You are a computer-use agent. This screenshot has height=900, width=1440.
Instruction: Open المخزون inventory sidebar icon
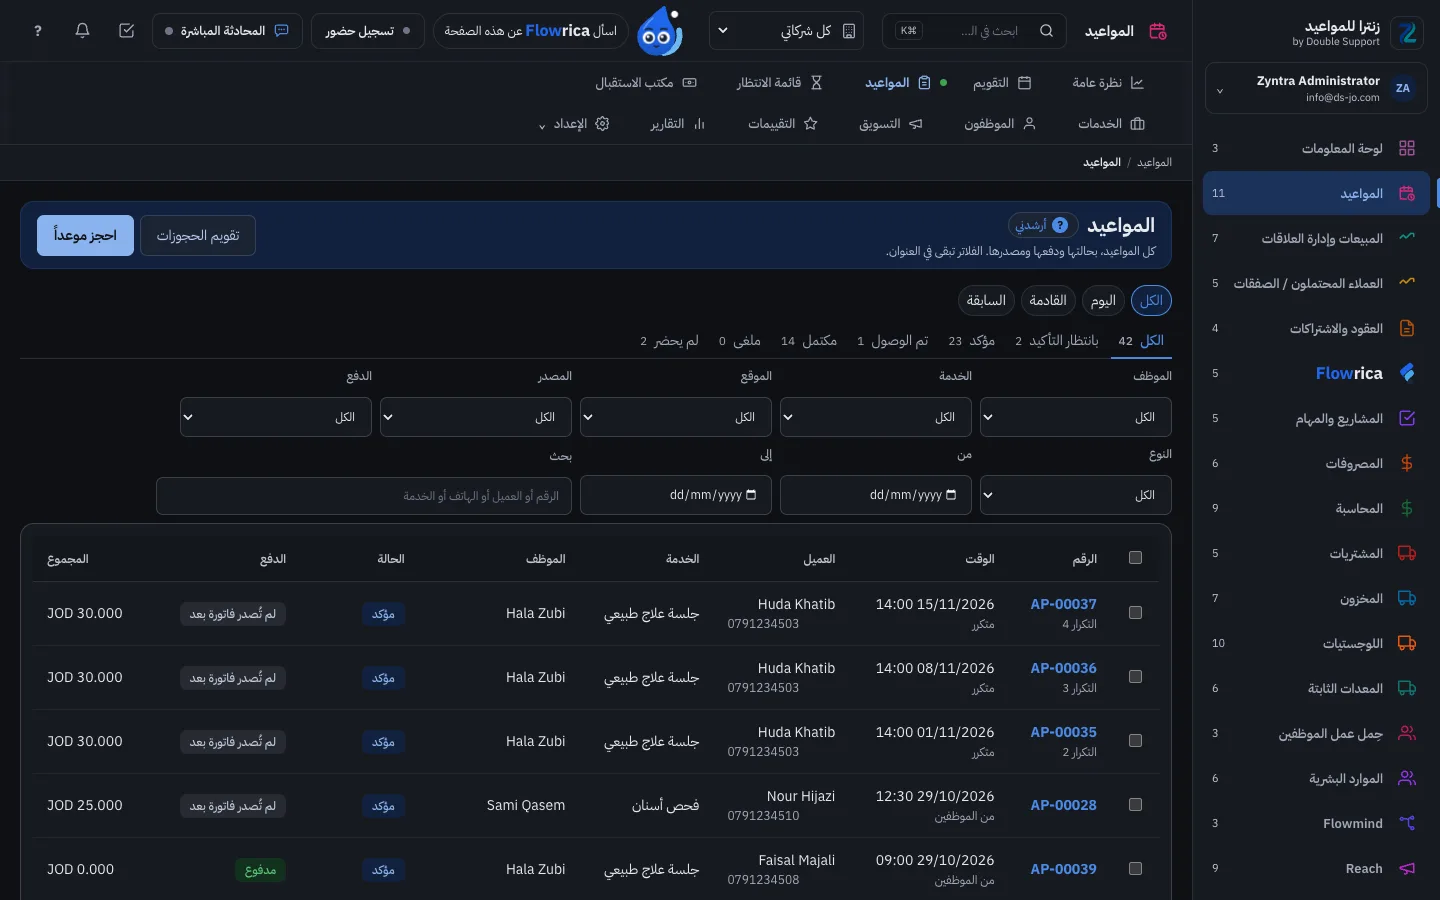click(1407, 598)
